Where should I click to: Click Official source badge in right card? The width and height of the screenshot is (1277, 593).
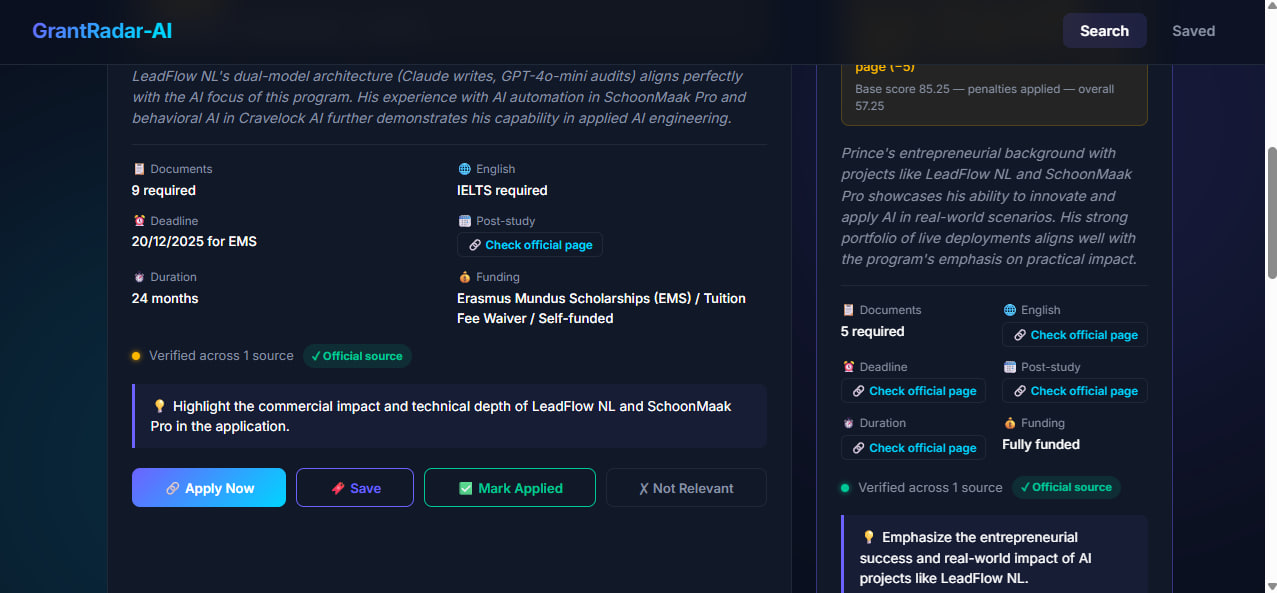[1066, 487]
